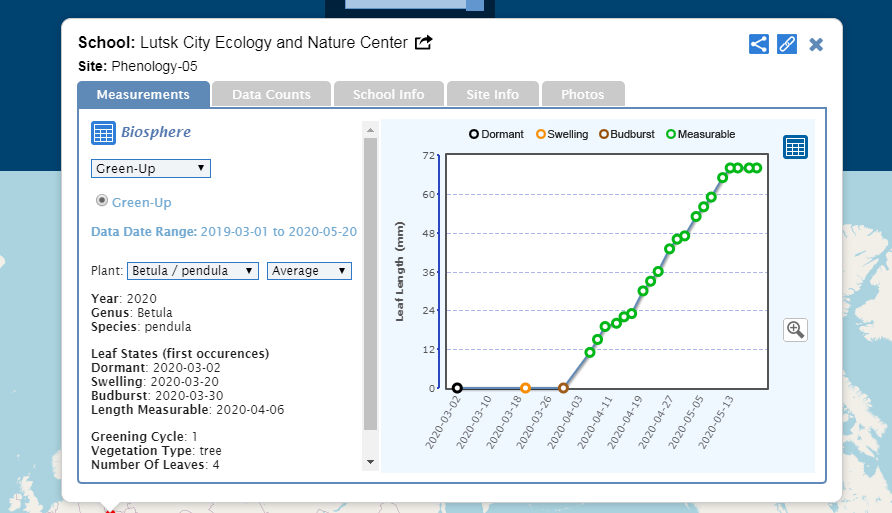Copy permalink using the chain link icon
The image size is (892, 513).
(787, 44)
